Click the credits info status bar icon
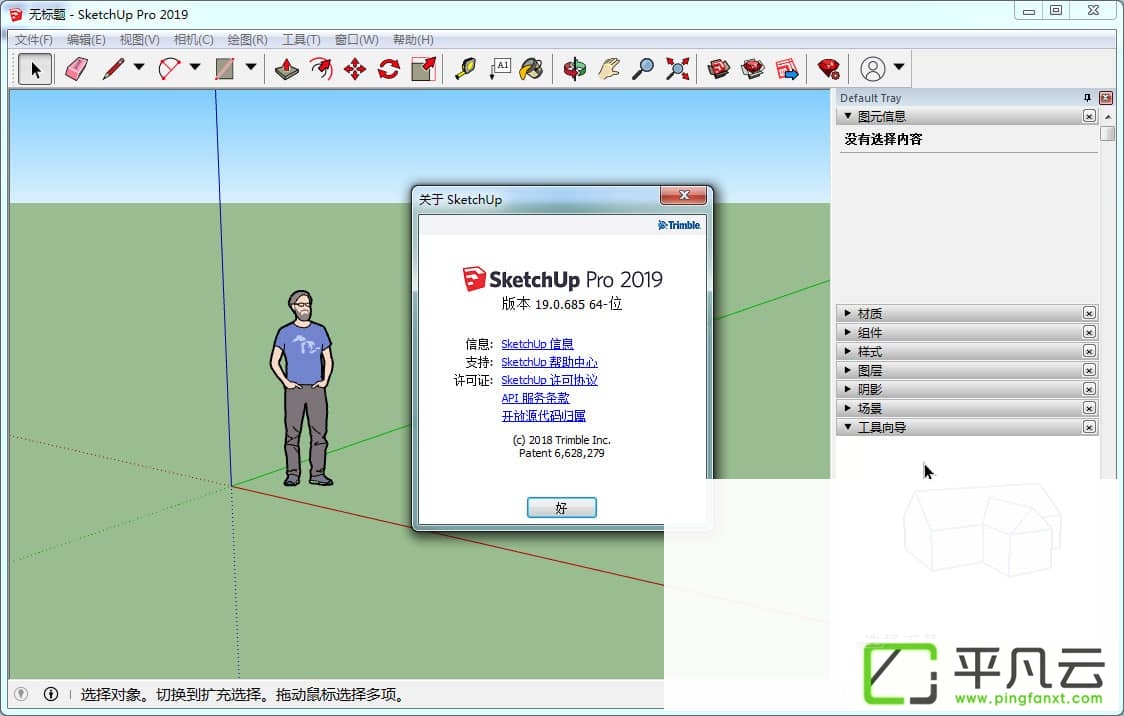This screenshot has width=1124, height=716. click(51, 694)
